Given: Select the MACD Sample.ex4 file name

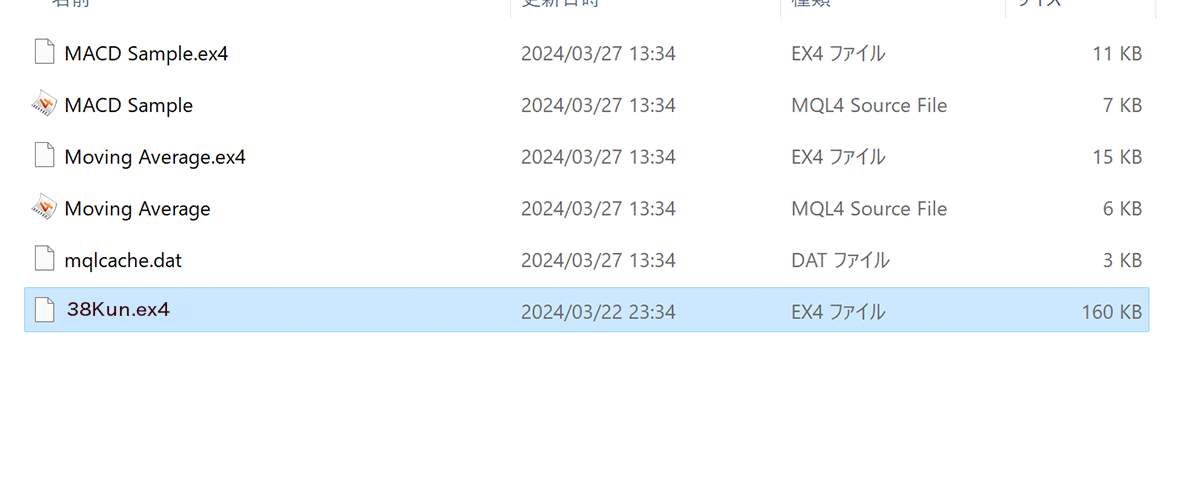Looking at the screenshot, I should click(x=146, y=53).
